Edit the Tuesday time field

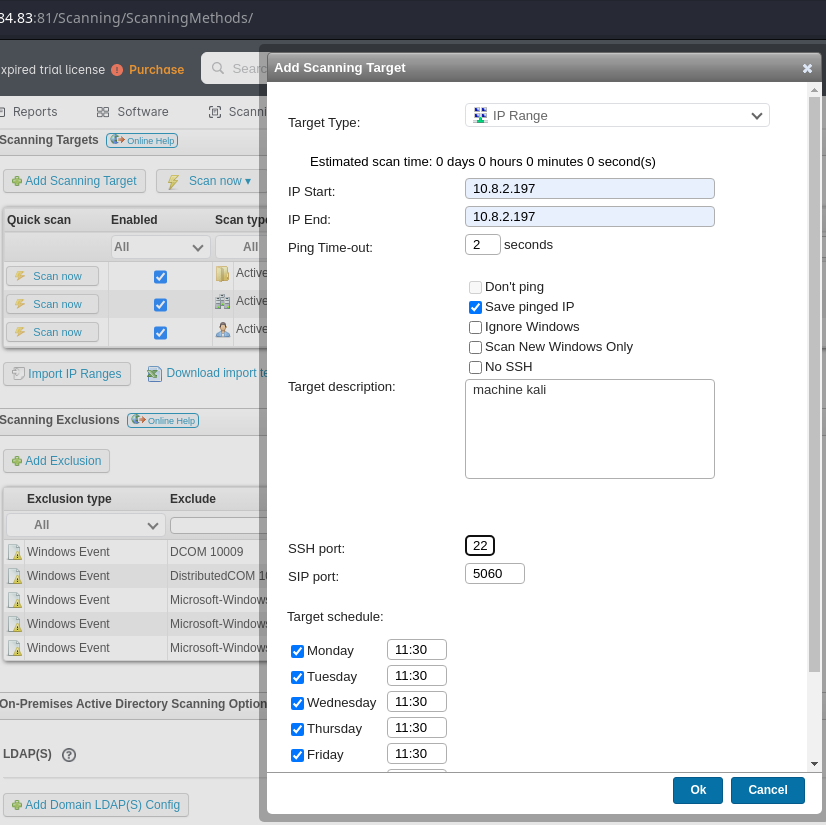(417, 675)
